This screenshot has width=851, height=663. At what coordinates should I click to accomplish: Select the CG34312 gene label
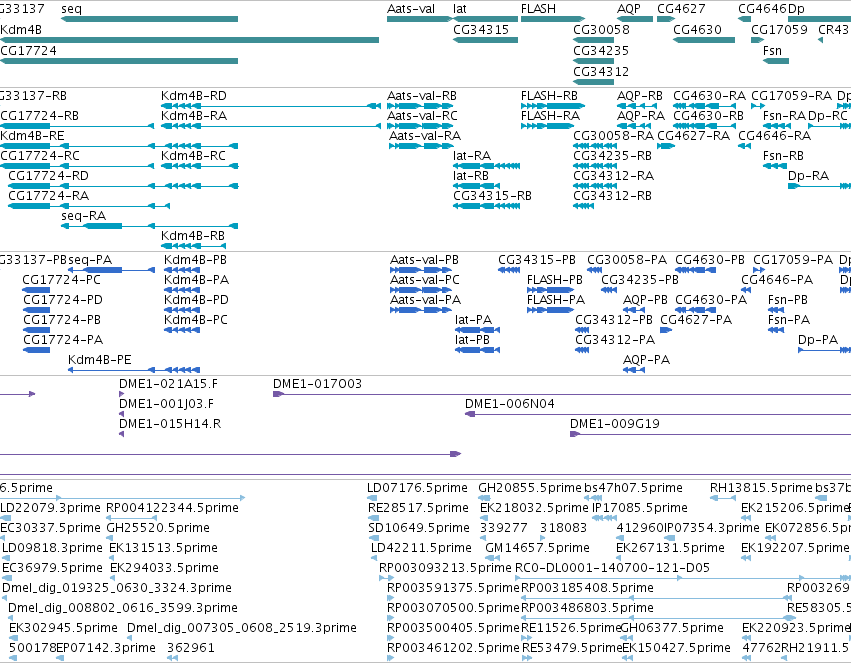[x=601, y=72]
